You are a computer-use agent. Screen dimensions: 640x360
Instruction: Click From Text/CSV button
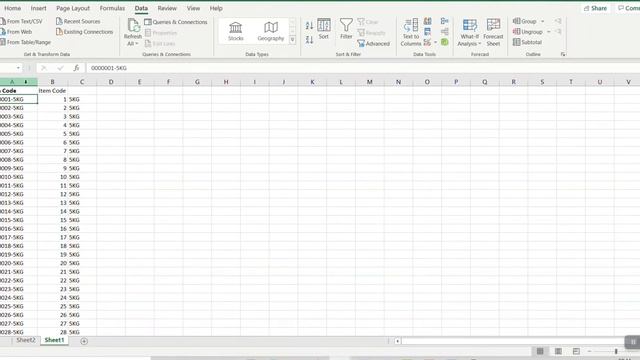click(21, 21)
